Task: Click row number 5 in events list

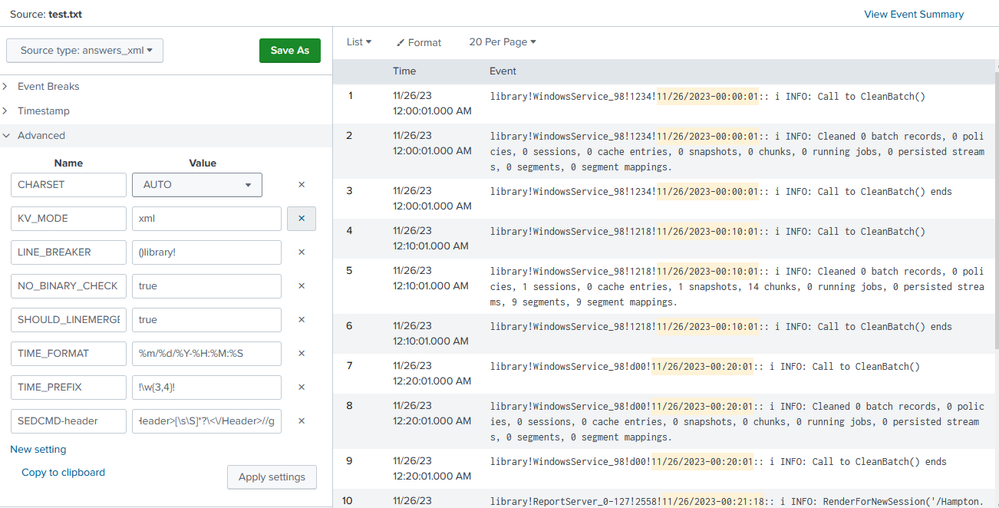Action: point(349,271)
